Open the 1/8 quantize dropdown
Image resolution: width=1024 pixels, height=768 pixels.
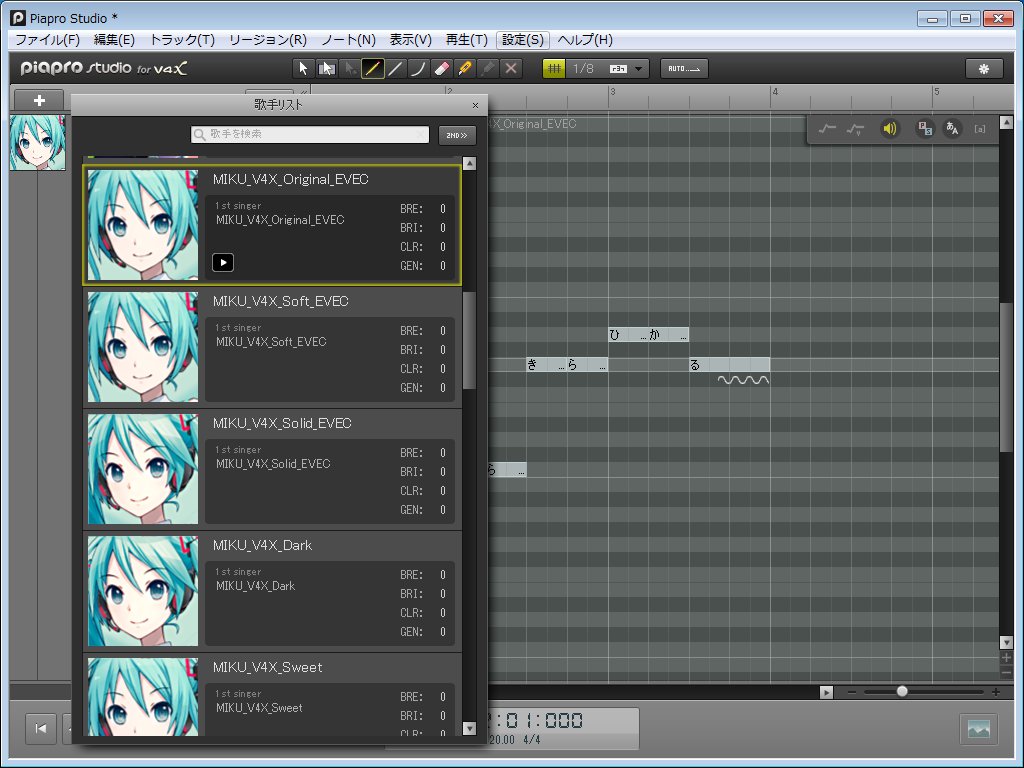click(x=638, y=68)
